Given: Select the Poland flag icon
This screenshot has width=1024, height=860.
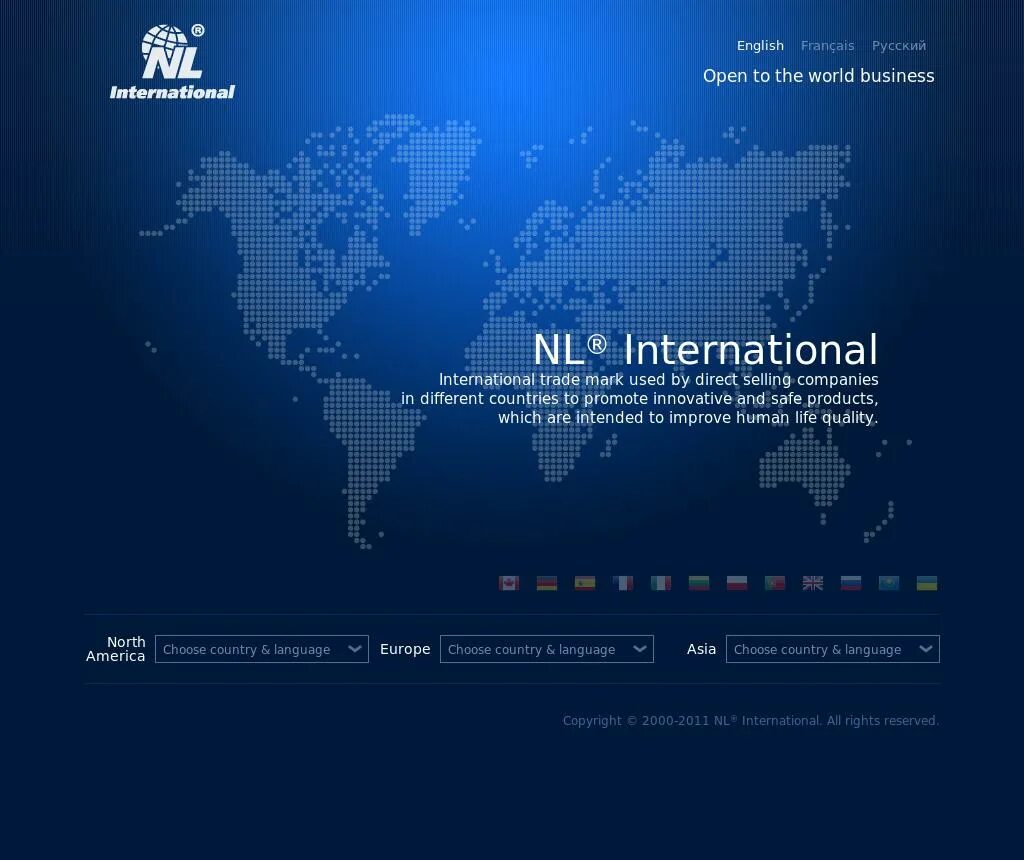Looking at the screenshot, I should pyautogui.click(x=737, y=583).
